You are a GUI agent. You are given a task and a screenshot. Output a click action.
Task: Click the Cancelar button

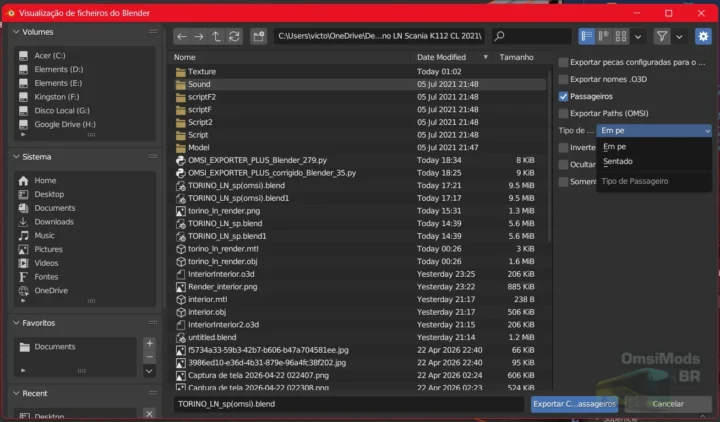667,404
